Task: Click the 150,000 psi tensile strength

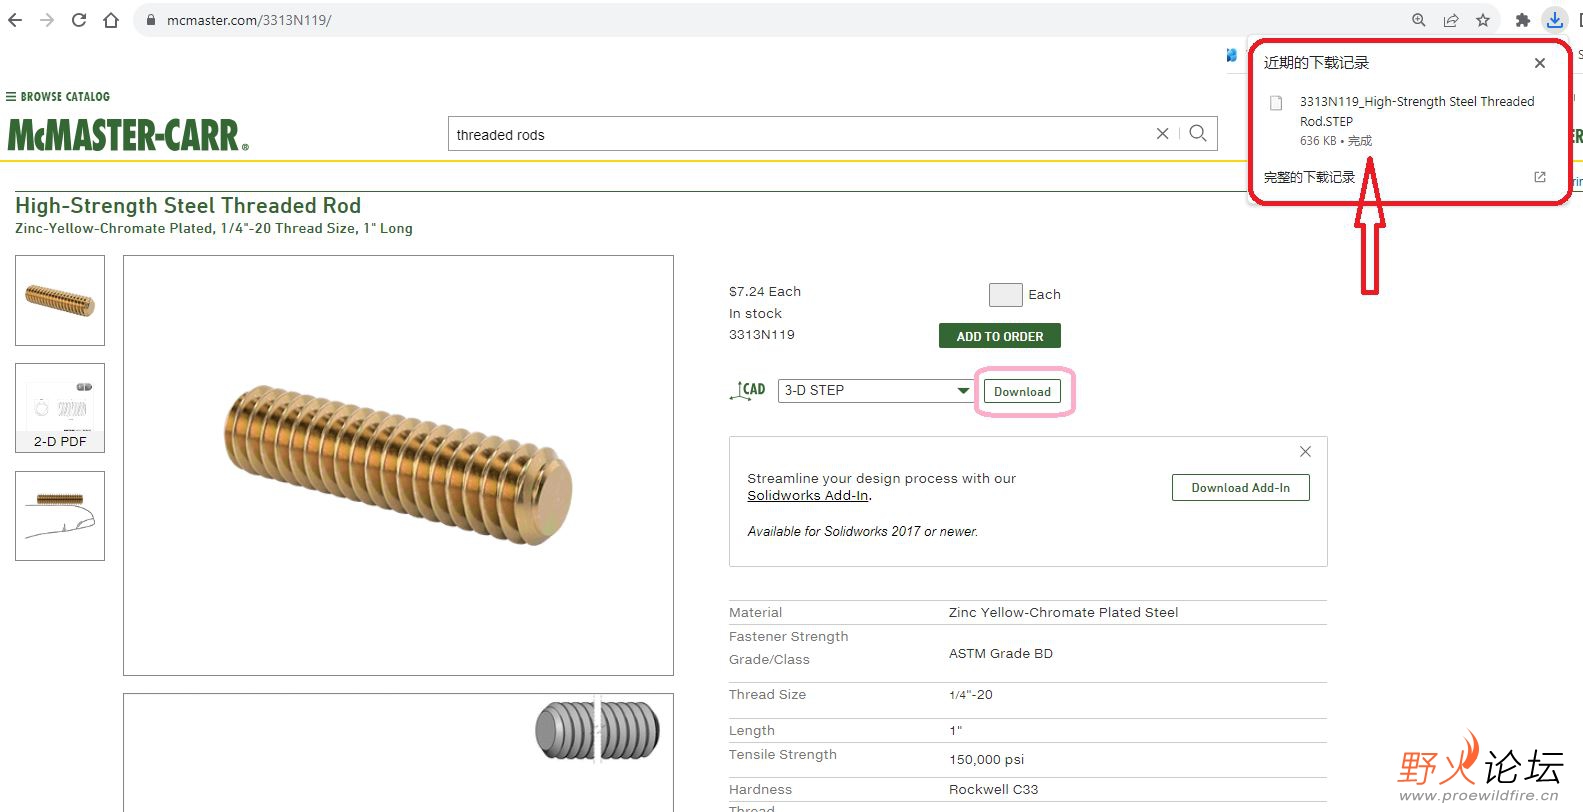Action: (x=987, y=760)
